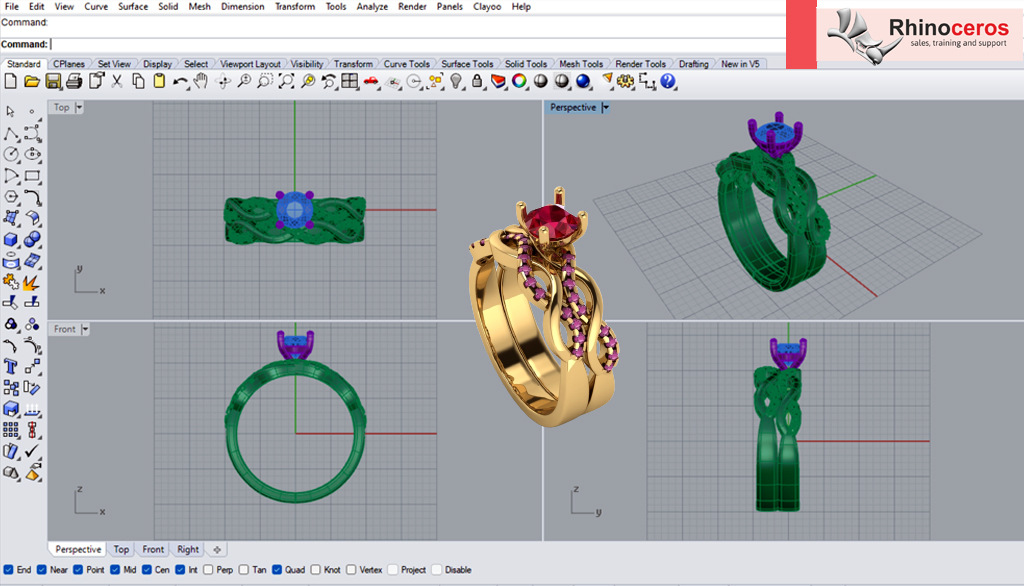1024x586 pixels.
Task: Expand the Front viewport dropdown arrow
Action: (x=85, y=329)
